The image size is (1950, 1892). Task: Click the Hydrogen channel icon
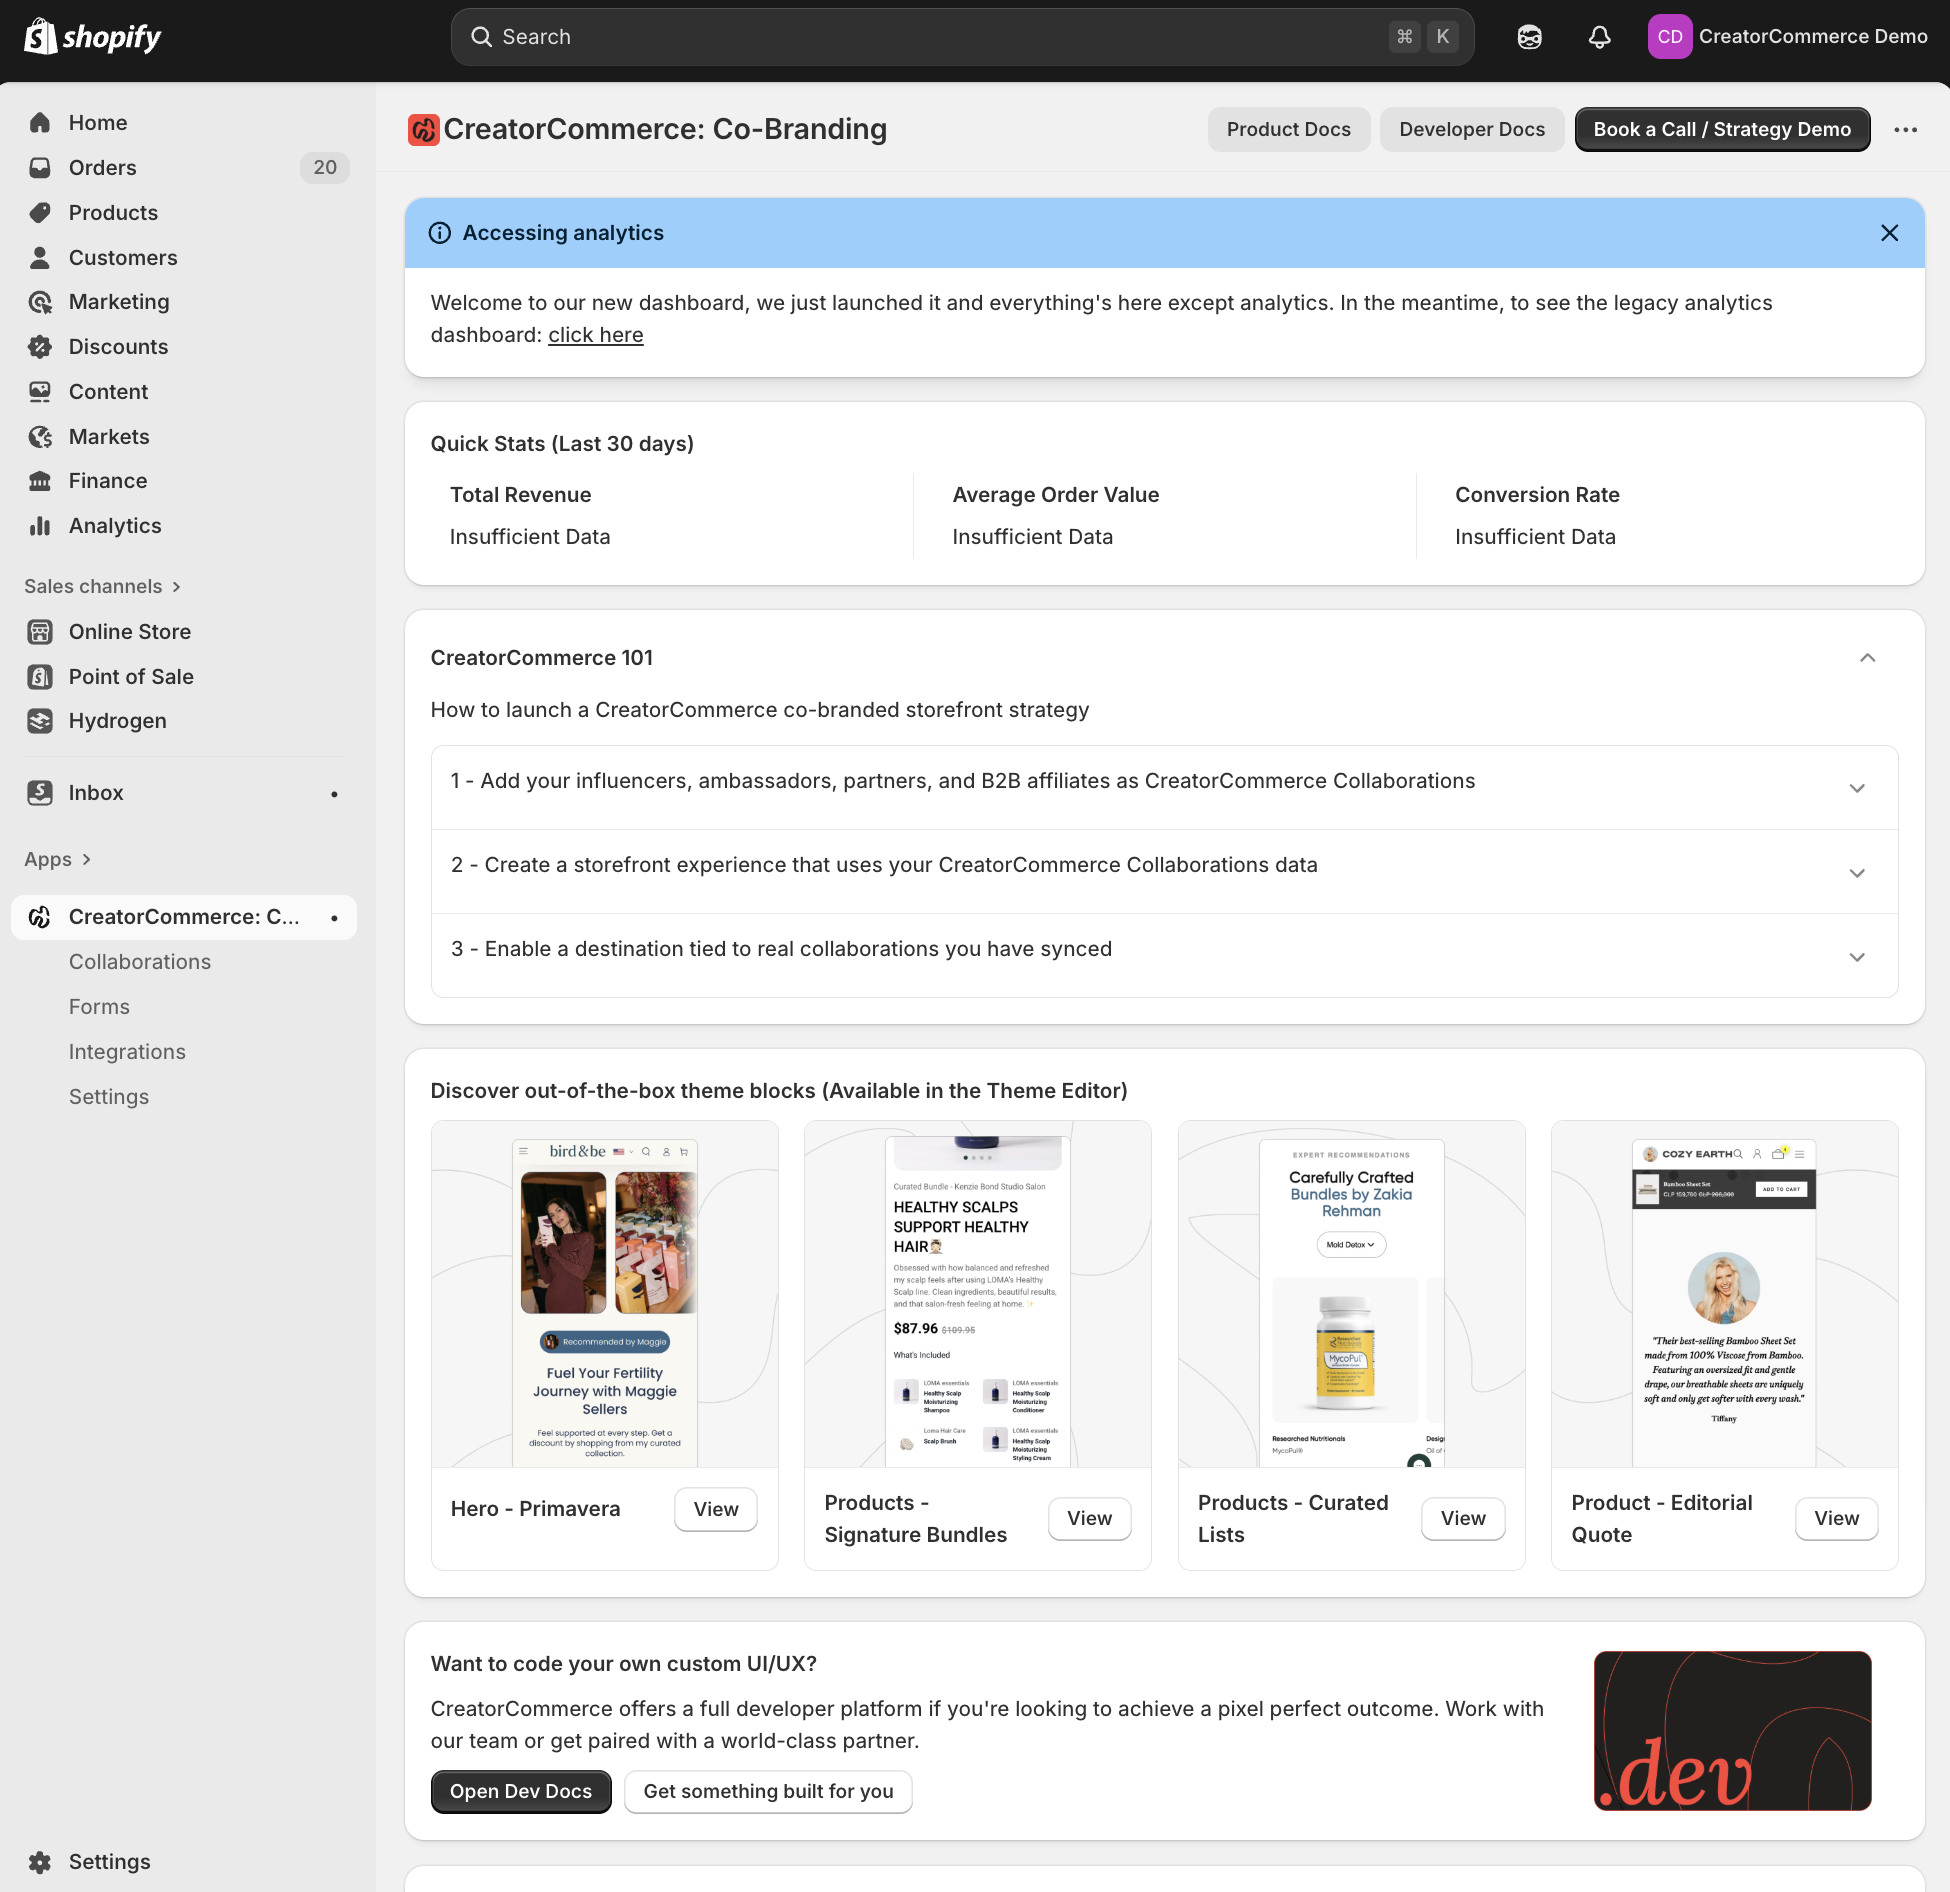click(40, 721)
